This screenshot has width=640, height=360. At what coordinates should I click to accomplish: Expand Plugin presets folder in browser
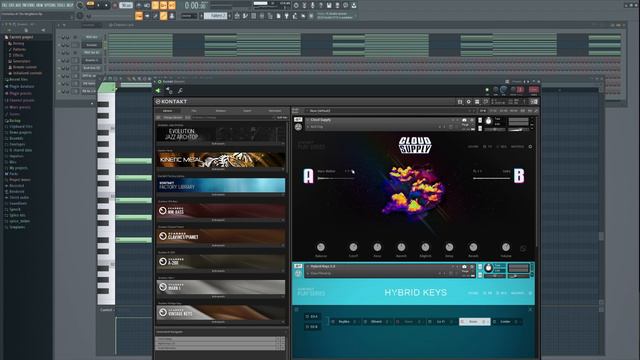click(x=20, y=93)
